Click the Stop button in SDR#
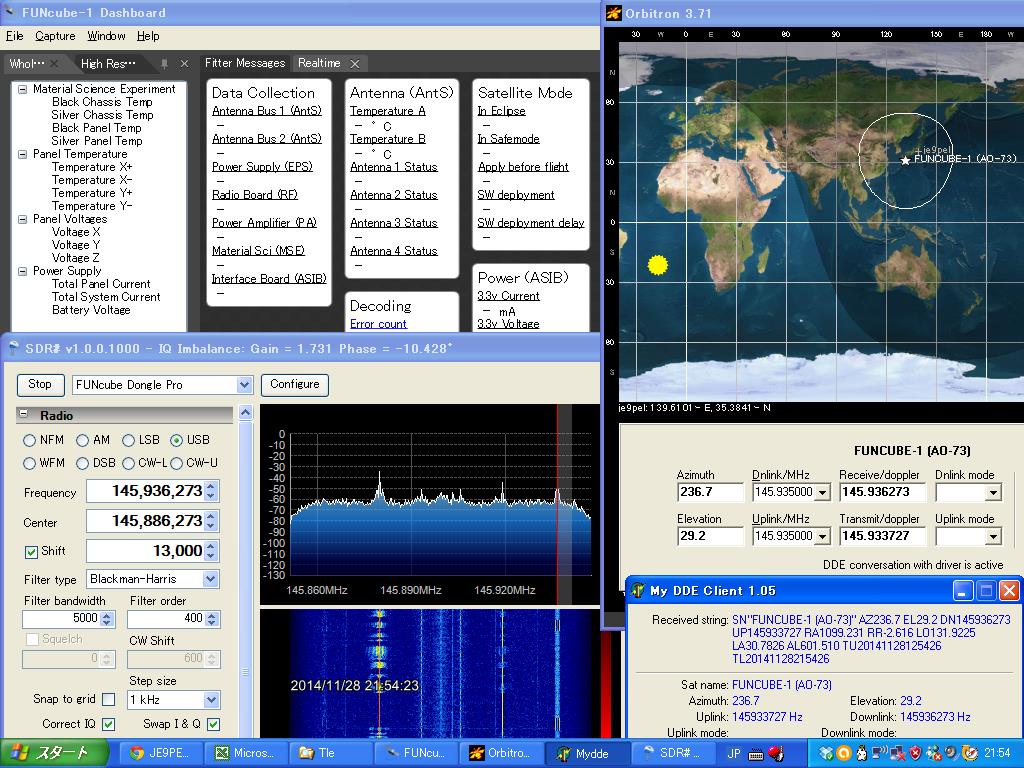 [x=40, y=384]
